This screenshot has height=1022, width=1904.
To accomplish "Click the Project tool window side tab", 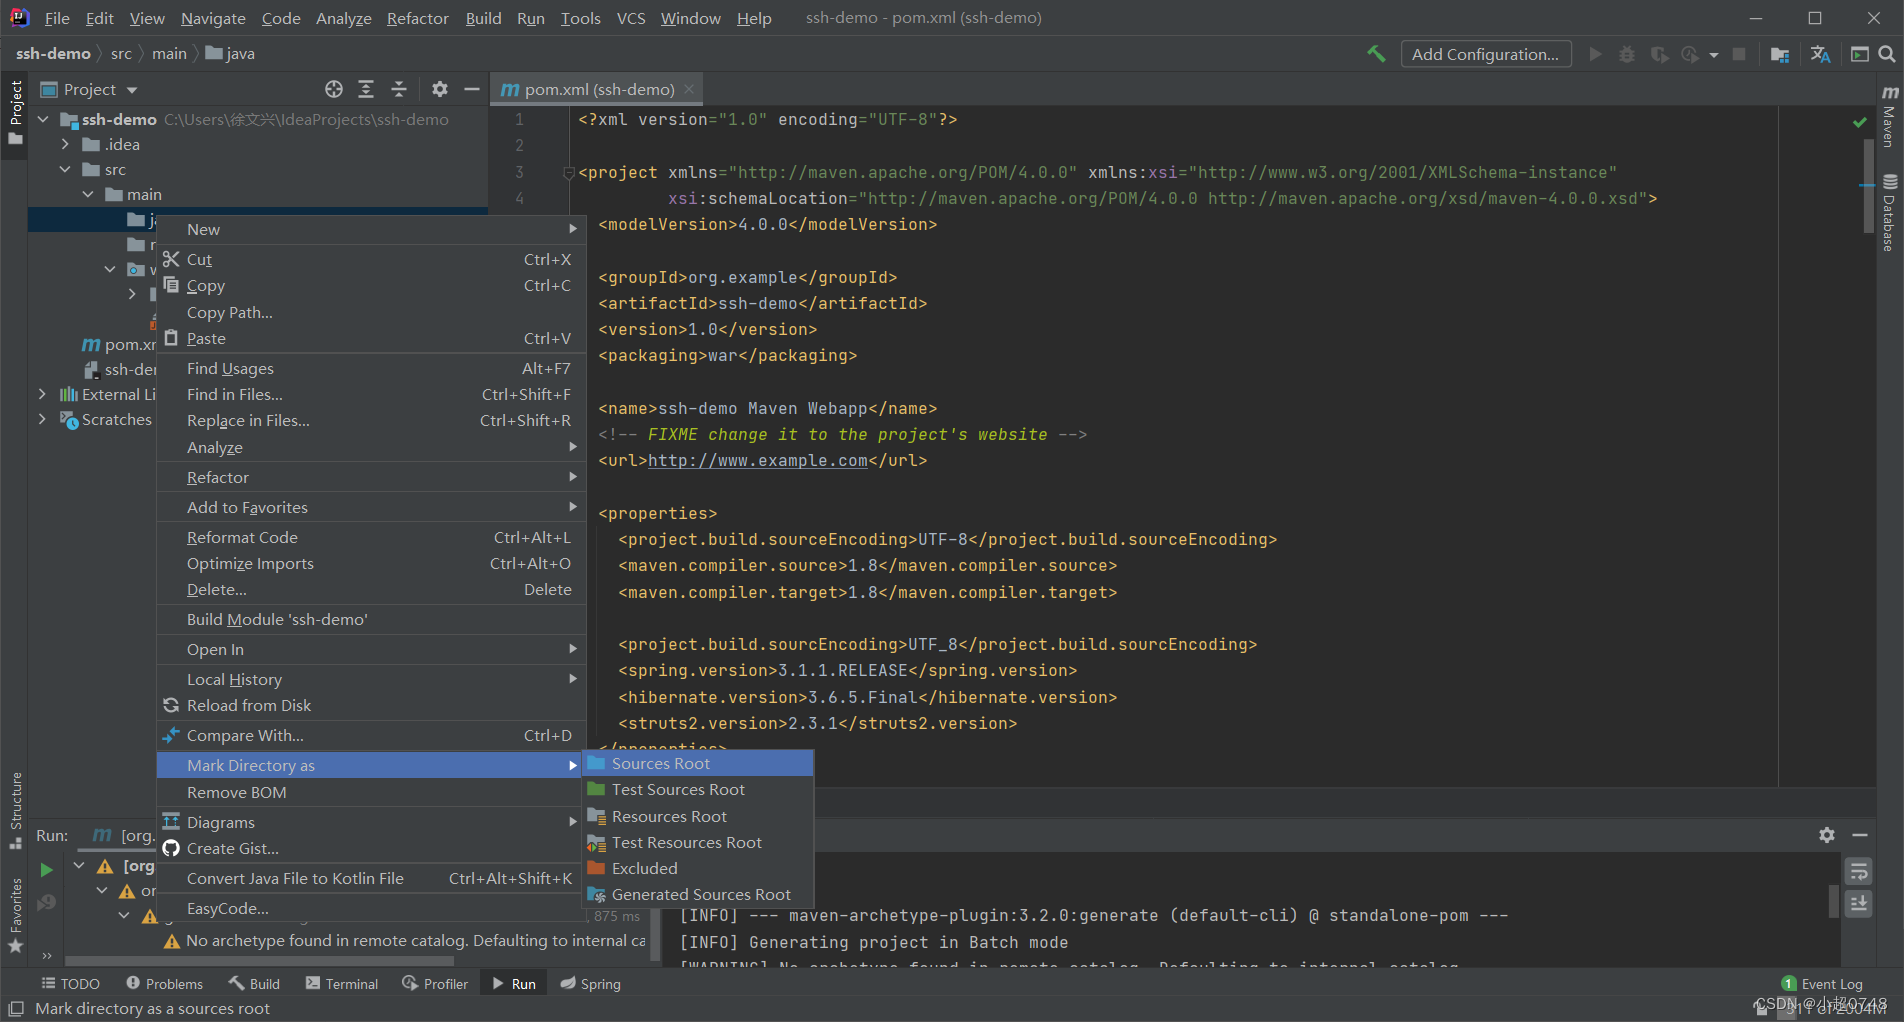I will pos(15,112).
